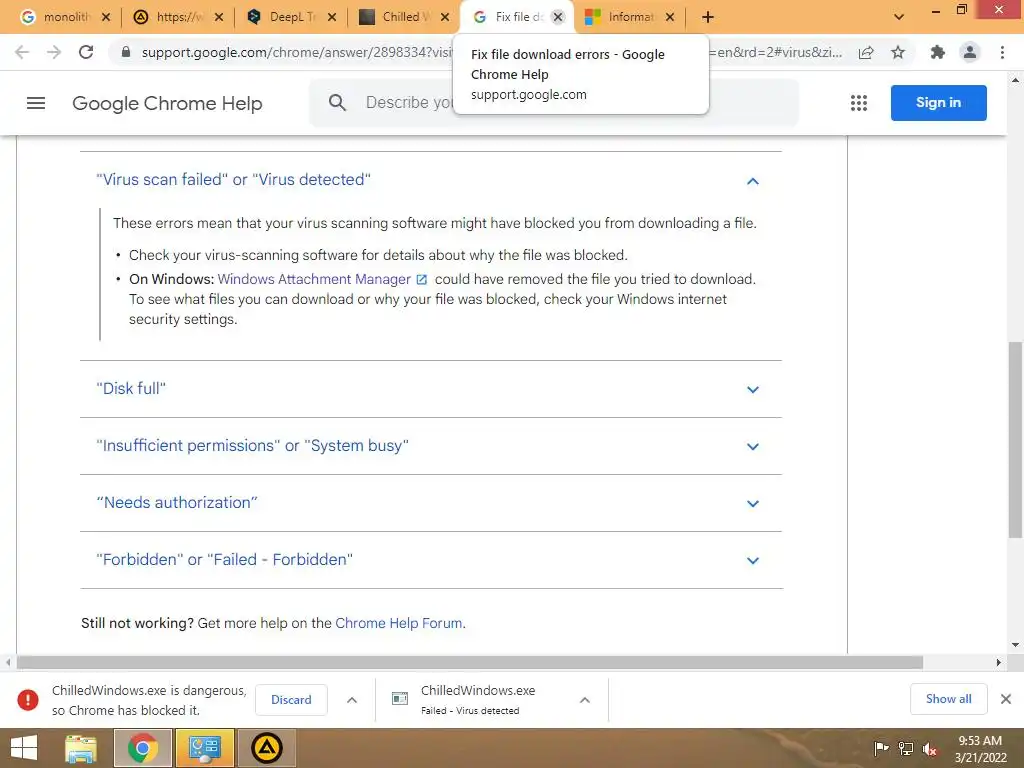The width and height of the screenshot is (1024, 768).
Task: Click the Action Center flag tray icon
Action: coord(881,748)
